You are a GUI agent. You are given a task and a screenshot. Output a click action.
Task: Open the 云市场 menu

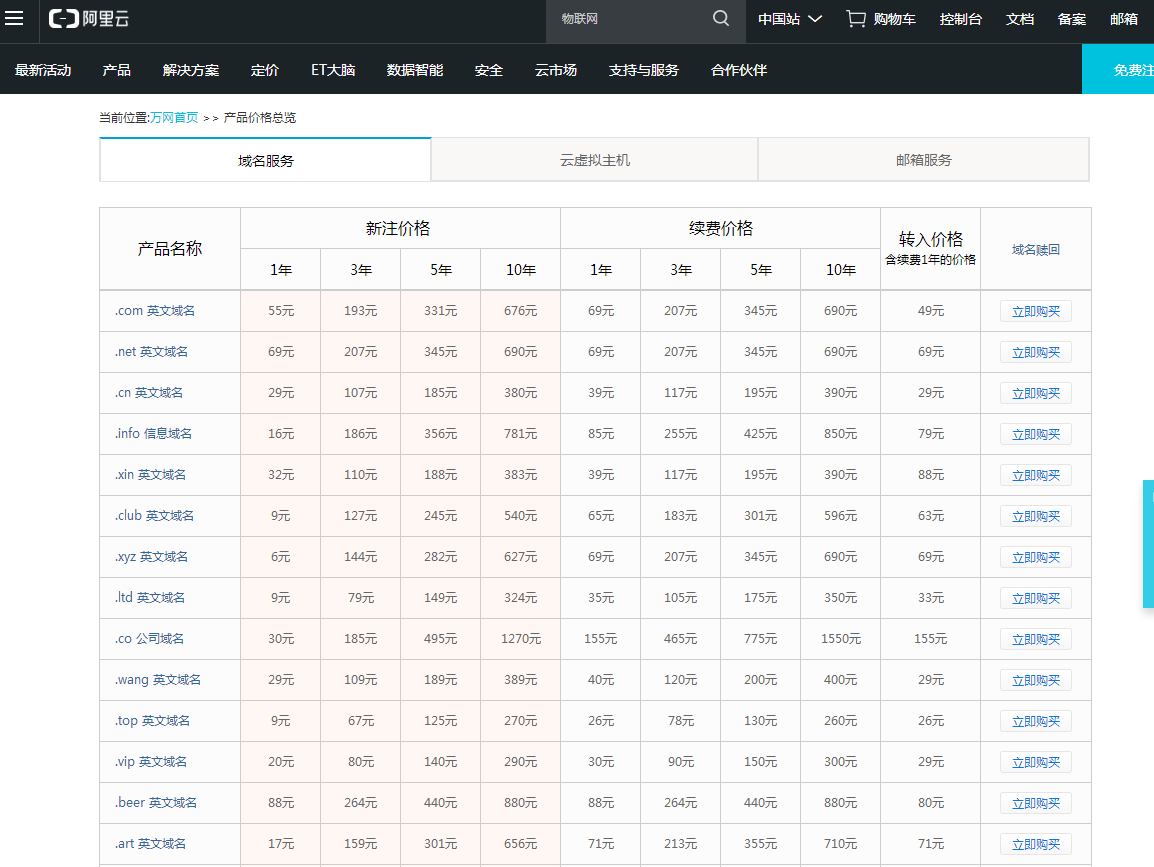point(556,70)
